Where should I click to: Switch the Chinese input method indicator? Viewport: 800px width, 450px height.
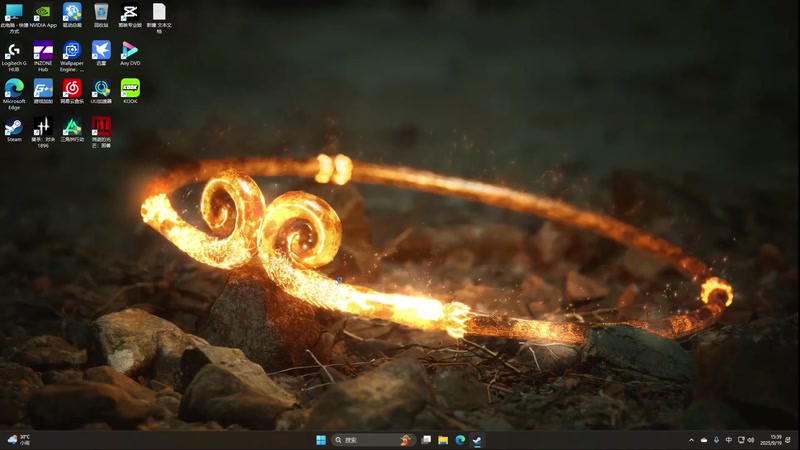coord(729,440)
